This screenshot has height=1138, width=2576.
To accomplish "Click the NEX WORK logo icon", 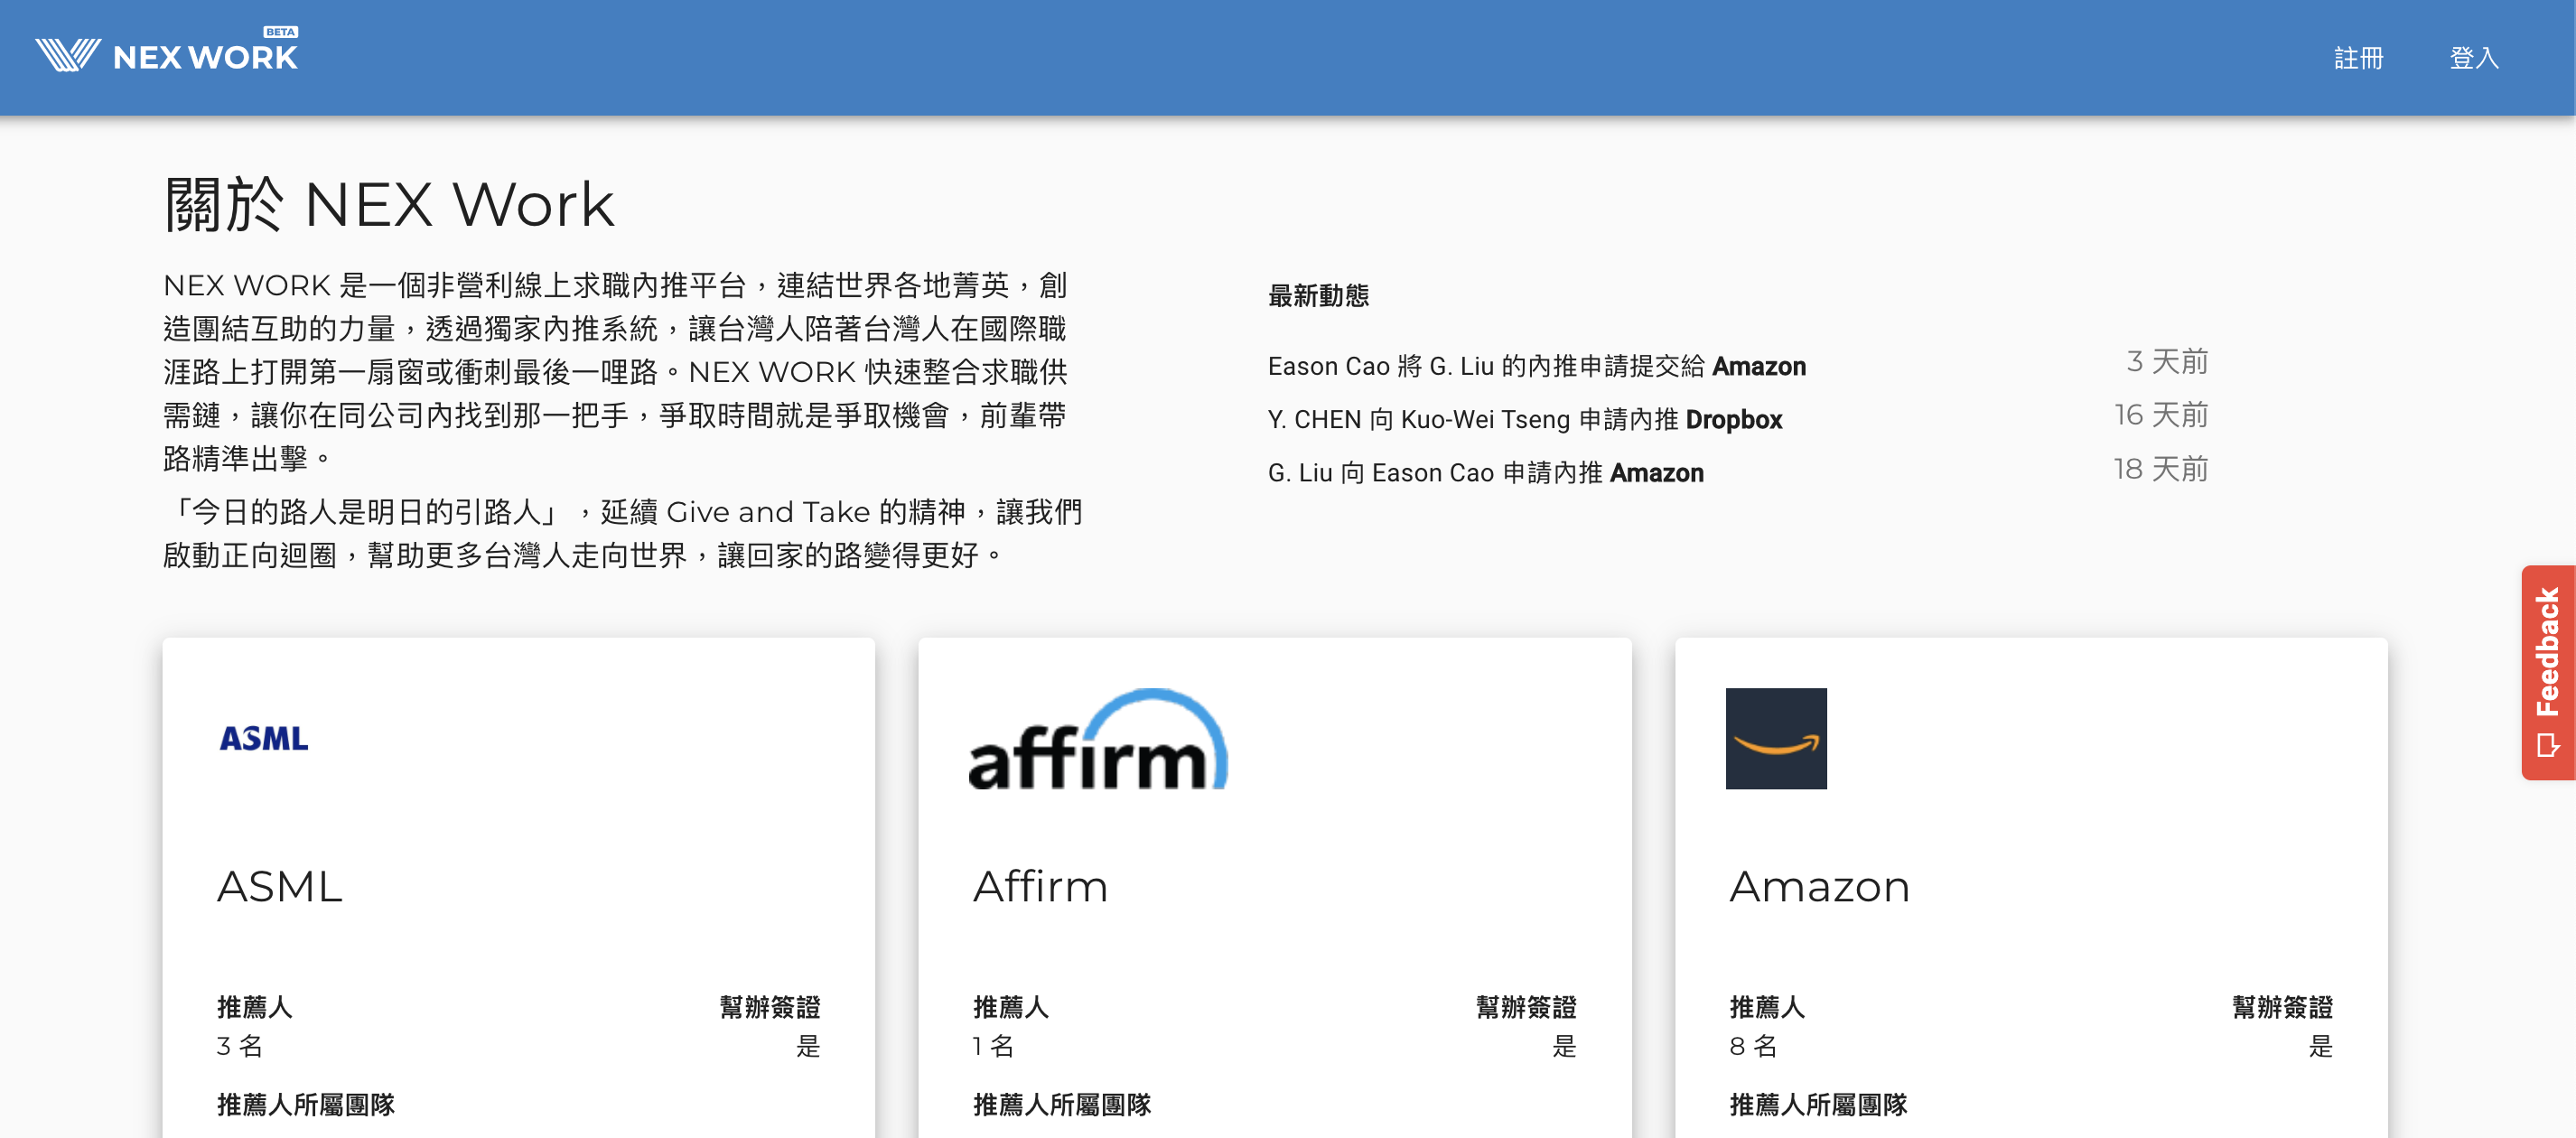I will tap(67, 55).
